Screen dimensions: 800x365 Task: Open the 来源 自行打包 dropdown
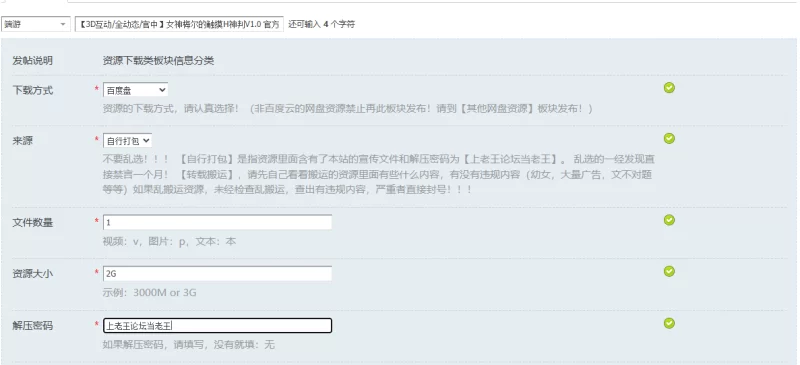point(128,140)
